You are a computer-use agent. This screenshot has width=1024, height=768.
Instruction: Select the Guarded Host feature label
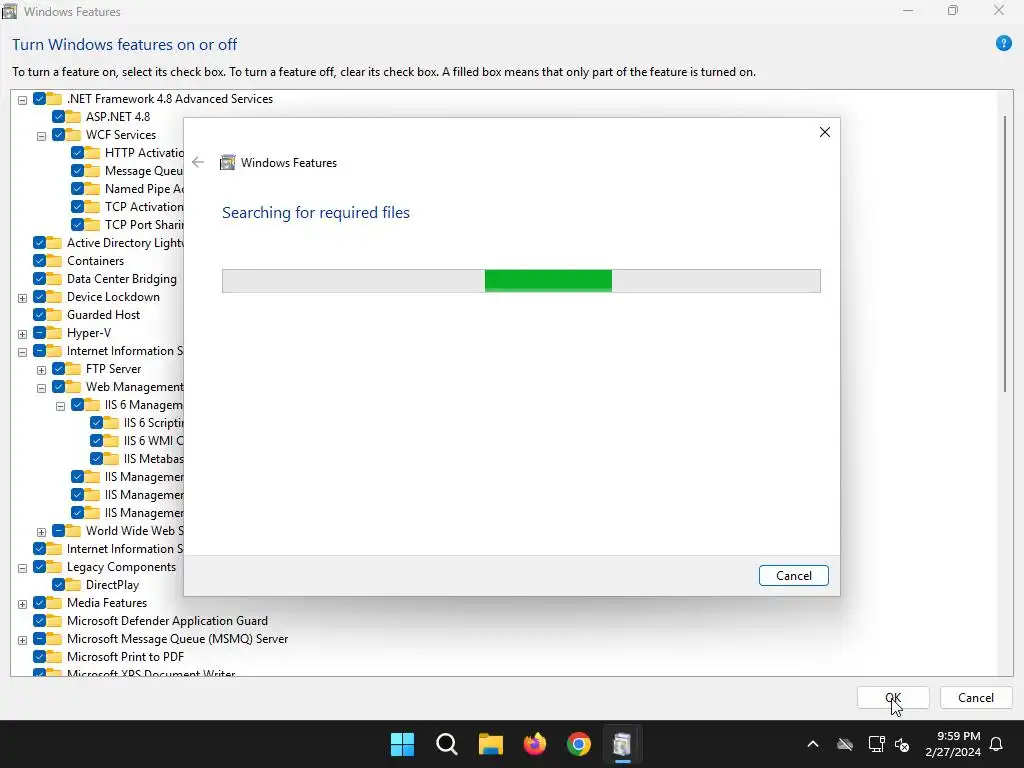[103, 314]
